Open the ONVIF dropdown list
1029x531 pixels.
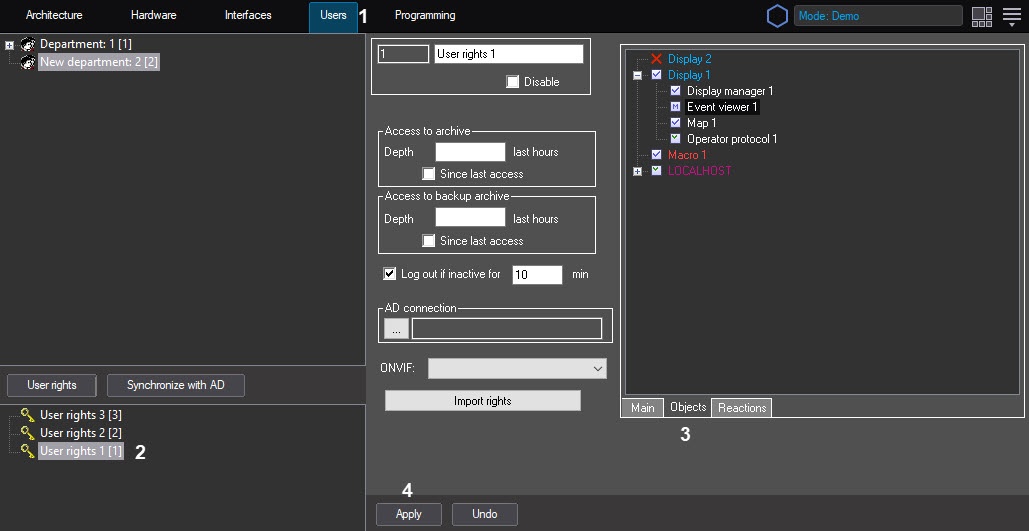tap(517, 368)
